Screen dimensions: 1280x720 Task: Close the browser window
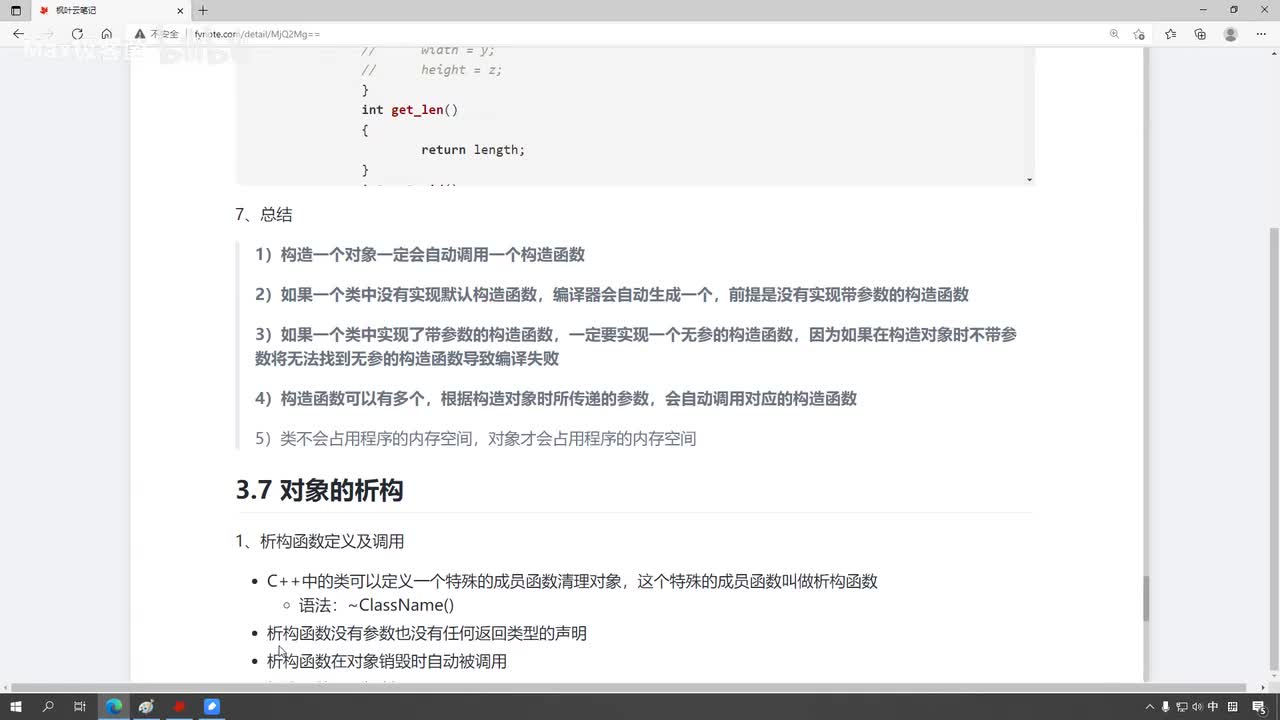1263,10
